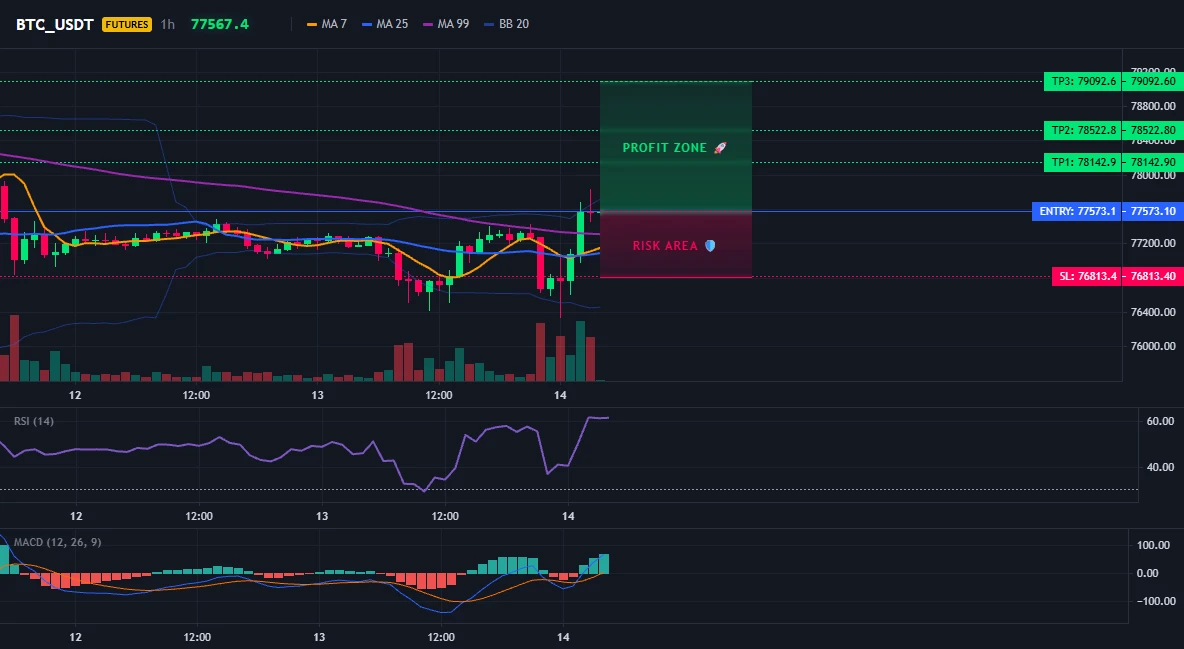
Task: Click the 60.00 RSI axis value
Action: pos(1161,421)
